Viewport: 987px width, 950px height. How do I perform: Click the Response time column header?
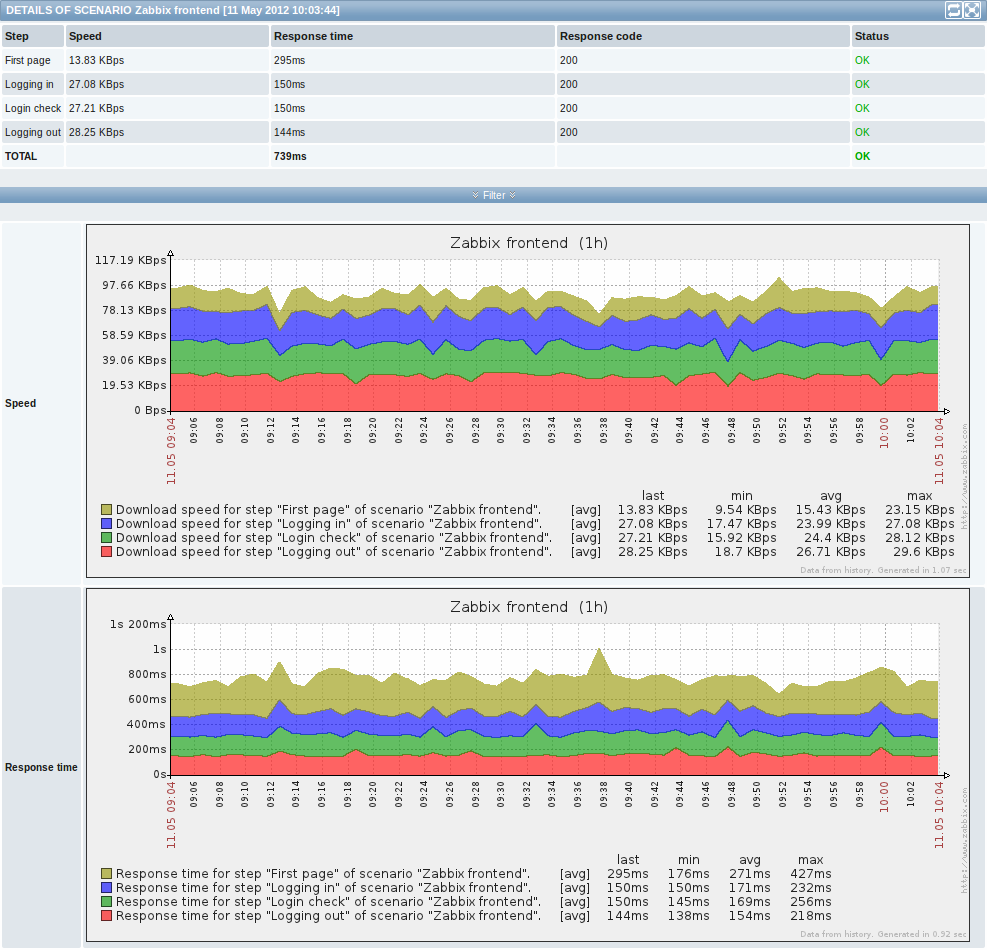pyautogui.click(x=413, y=37)
